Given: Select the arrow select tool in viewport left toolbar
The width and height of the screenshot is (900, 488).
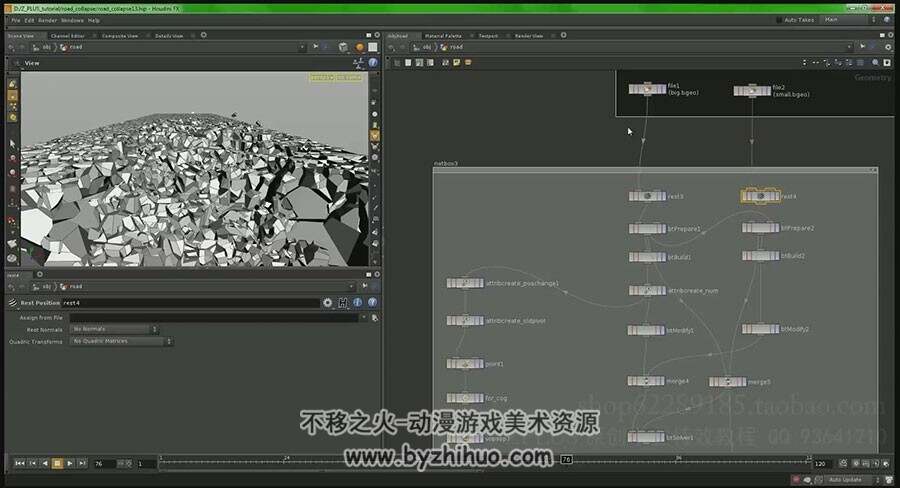Looking at the screenshot, I should pos(12,143).
